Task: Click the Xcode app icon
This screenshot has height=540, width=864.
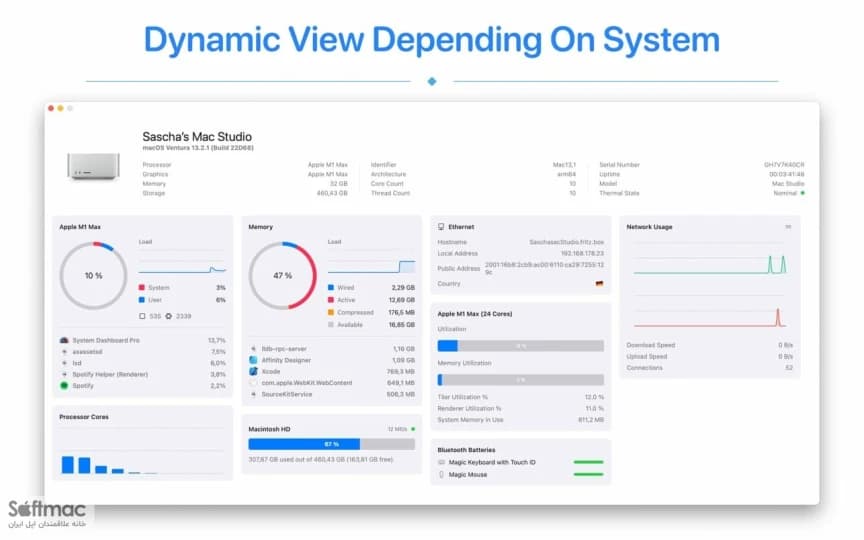Action: (x=253, y=371)
